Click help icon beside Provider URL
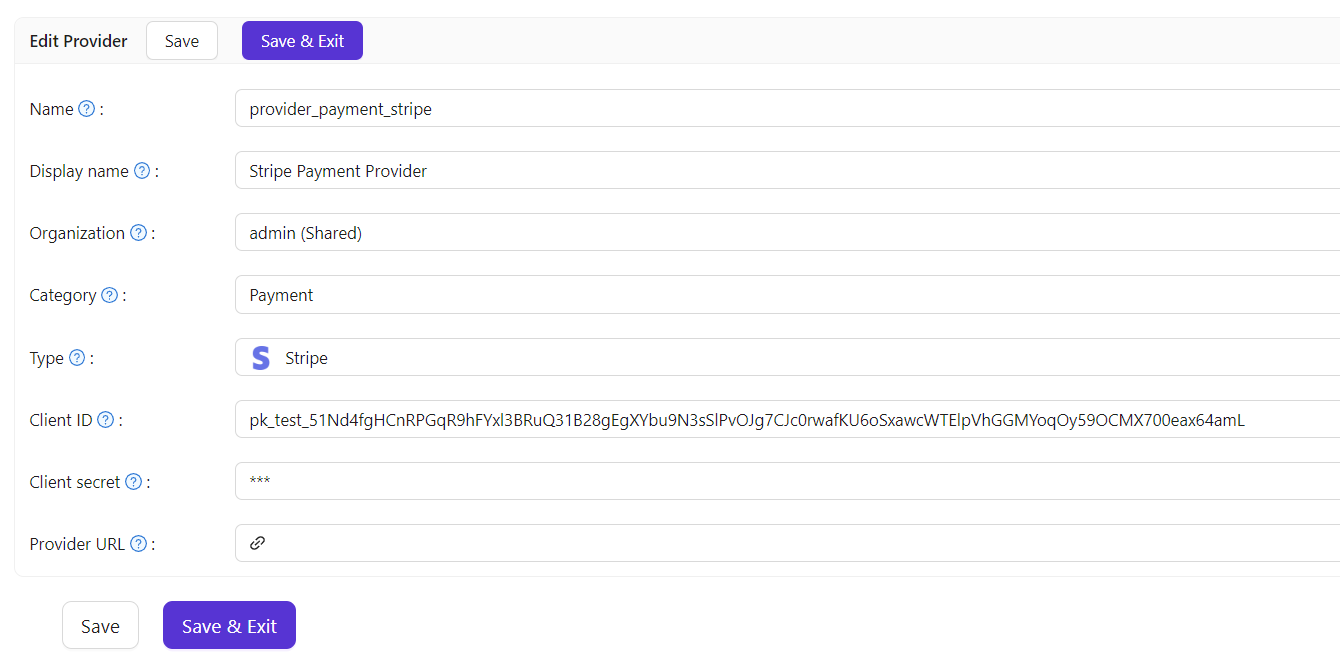Screen dimensions: 1340x670 pyautogui.click(x=139, y=544)
